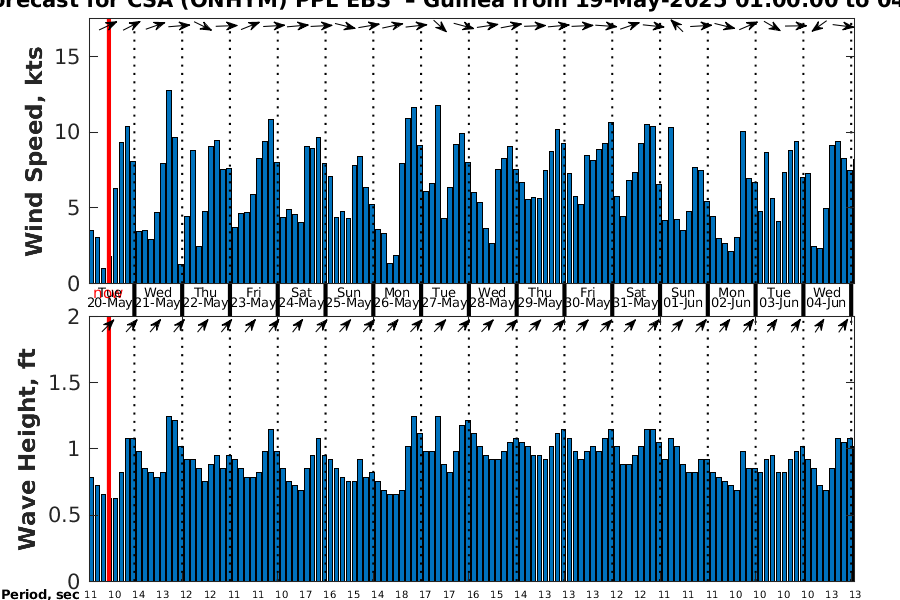This screenshot has height=600, width=900.
Task: Click the 2 tick on Wave Height axis
Action: (x=74, y=316)
